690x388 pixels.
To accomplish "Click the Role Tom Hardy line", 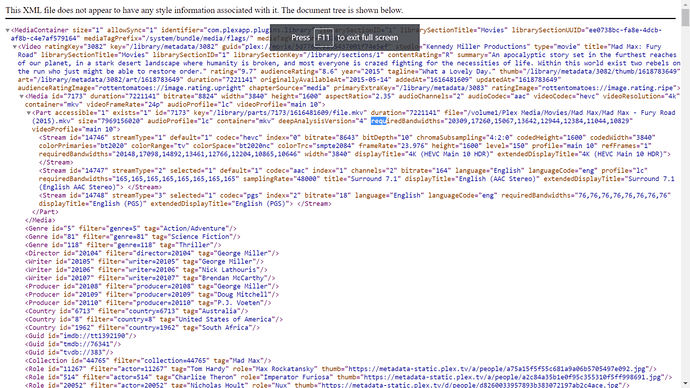I will pyautogui.click(x=341, y=369).
